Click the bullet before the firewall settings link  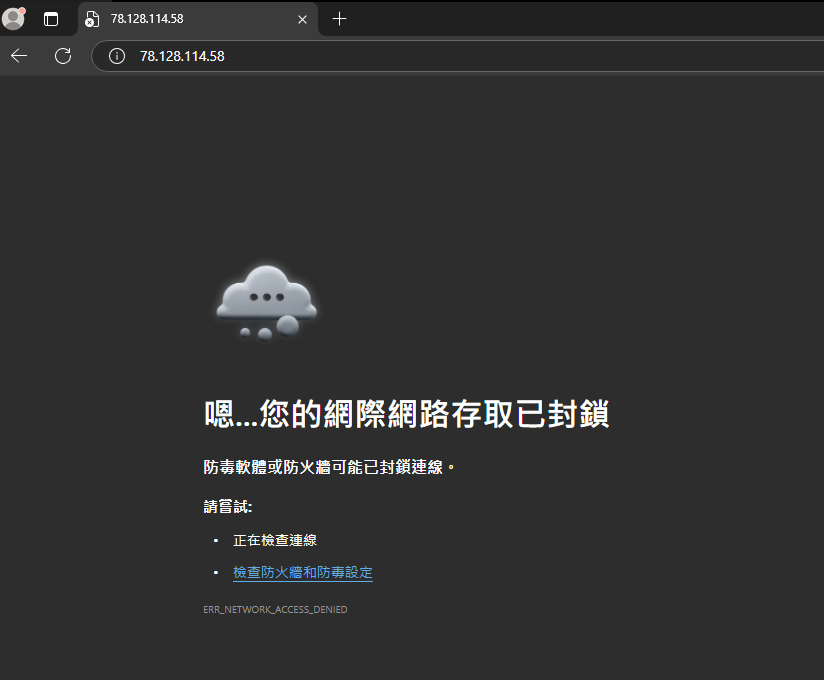pyautogui.click(x=215, y=573)
